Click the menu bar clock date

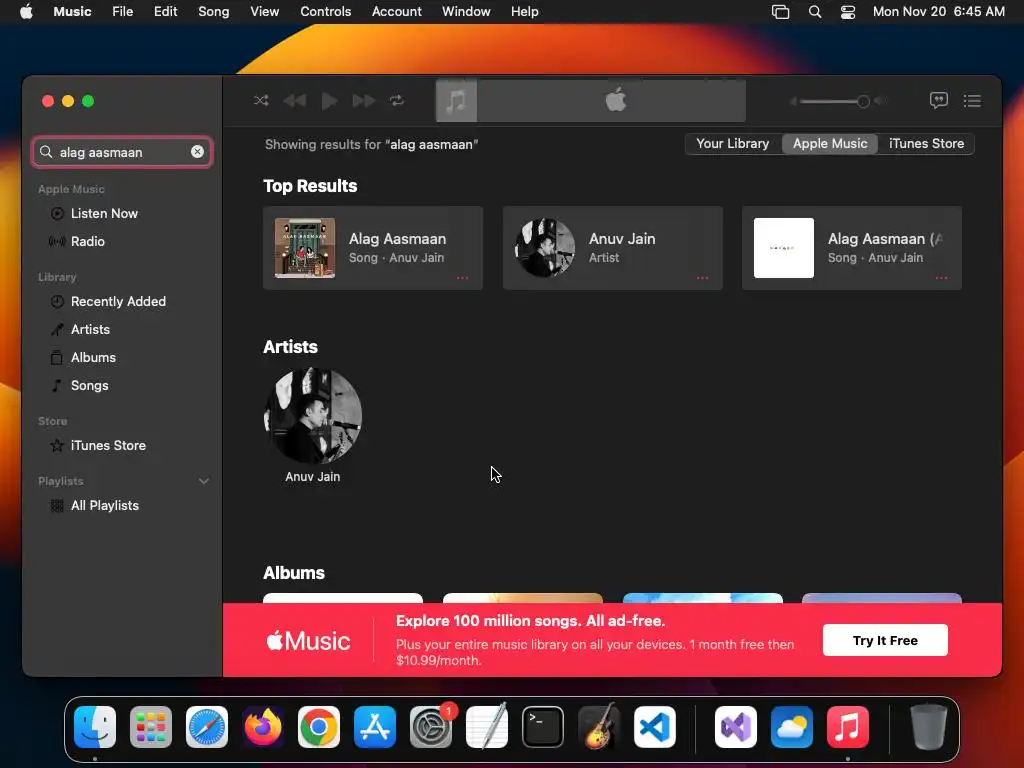pos(938,12)
